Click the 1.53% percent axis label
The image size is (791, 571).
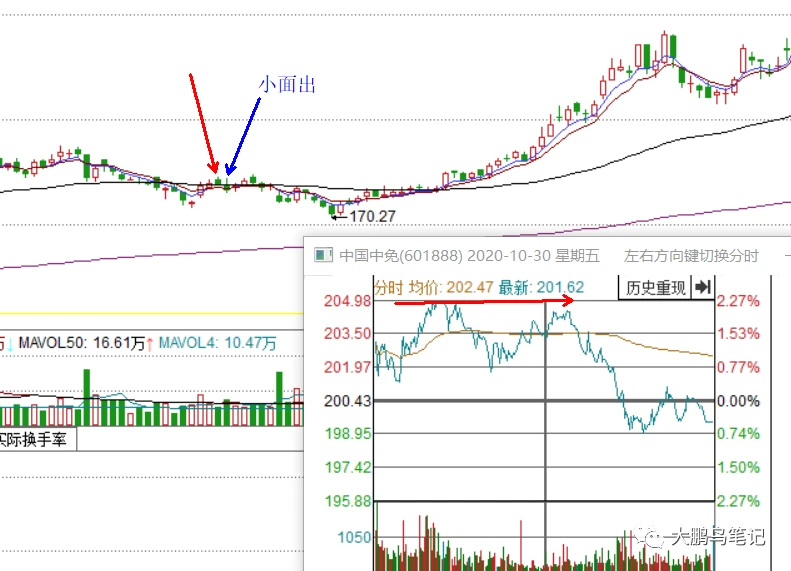coord(738,333)
